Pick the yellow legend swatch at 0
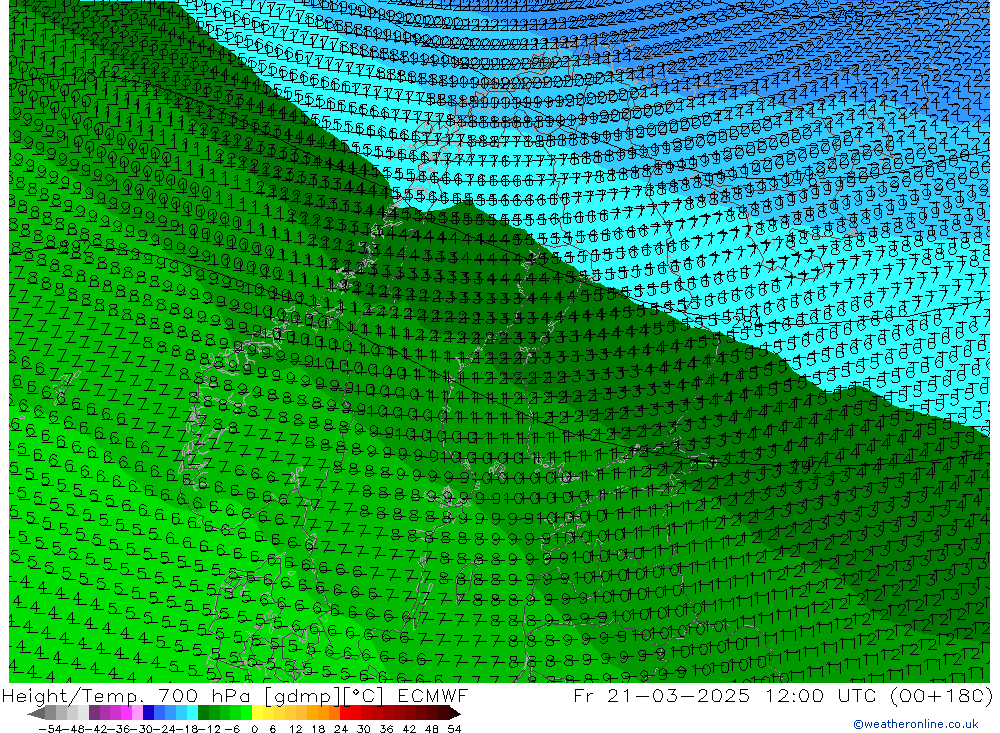The image size is (1000, 733). coord(258,713)
